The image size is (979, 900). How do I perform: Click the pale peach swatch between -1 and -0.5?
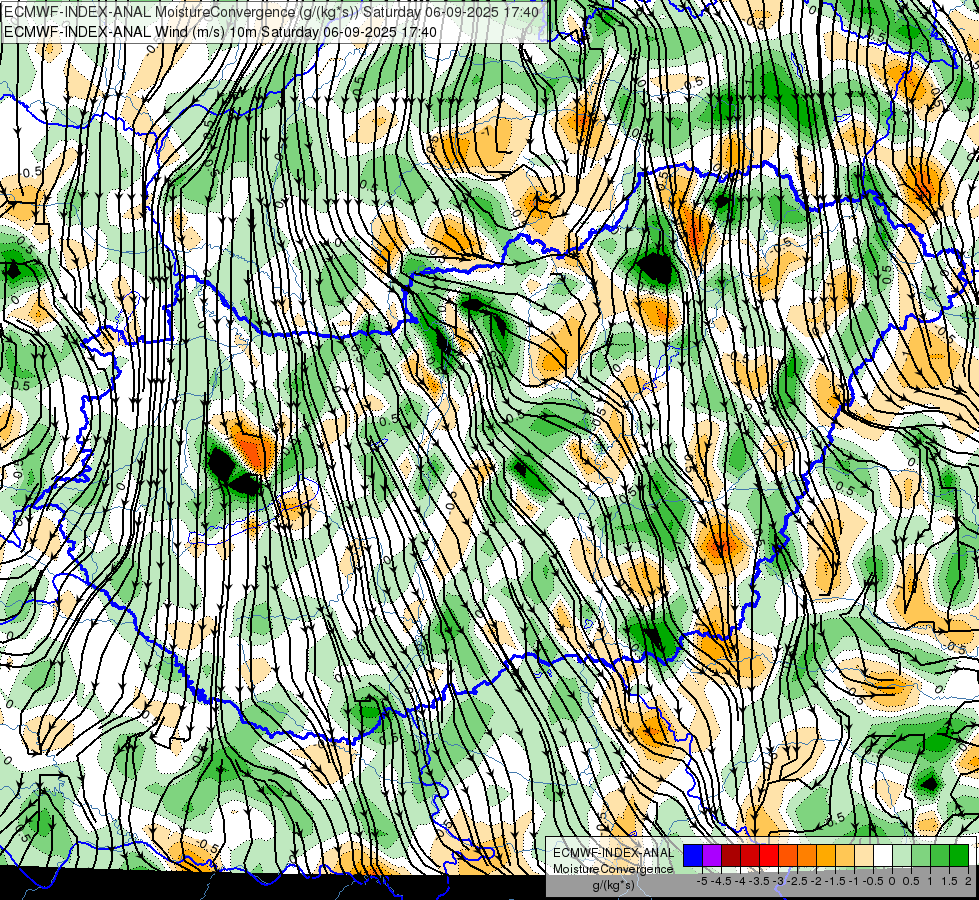tap(864, 855)
